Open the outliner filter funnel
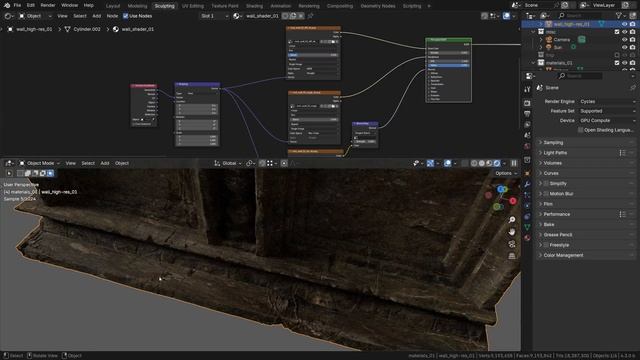 point(620,16)
